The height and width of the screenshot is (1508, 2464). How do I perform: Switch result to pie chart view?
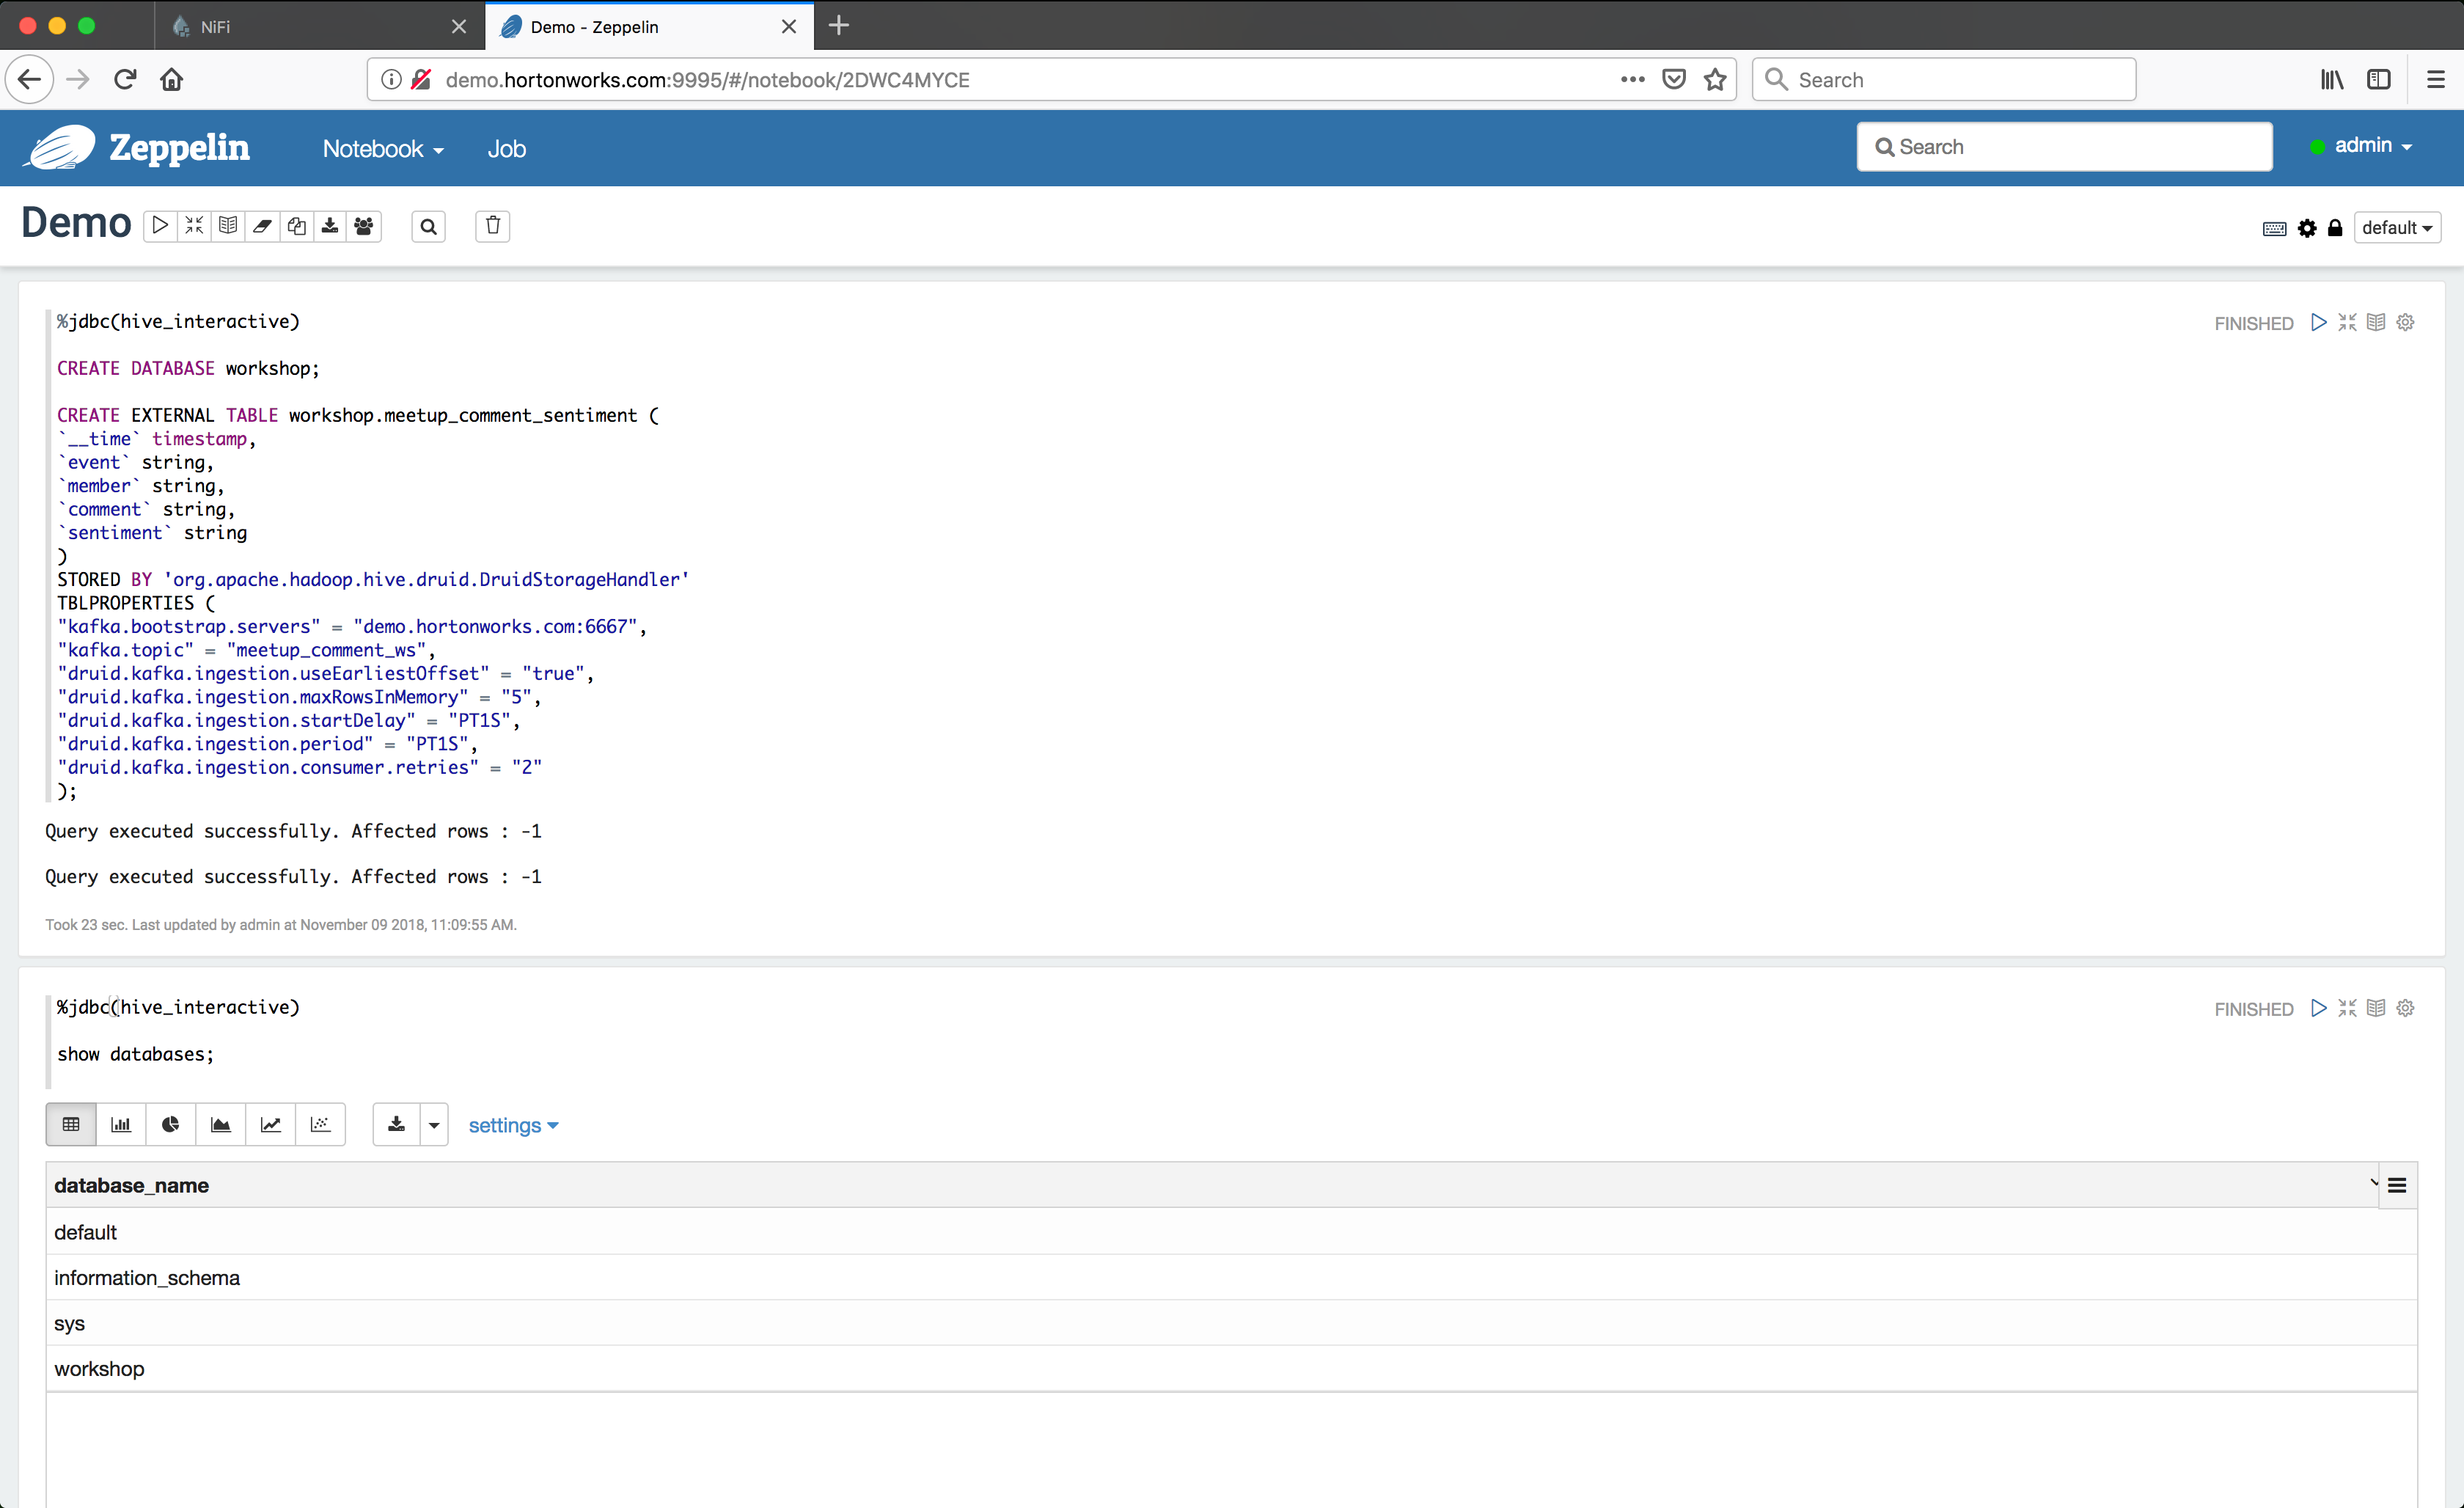[171, 1124]
